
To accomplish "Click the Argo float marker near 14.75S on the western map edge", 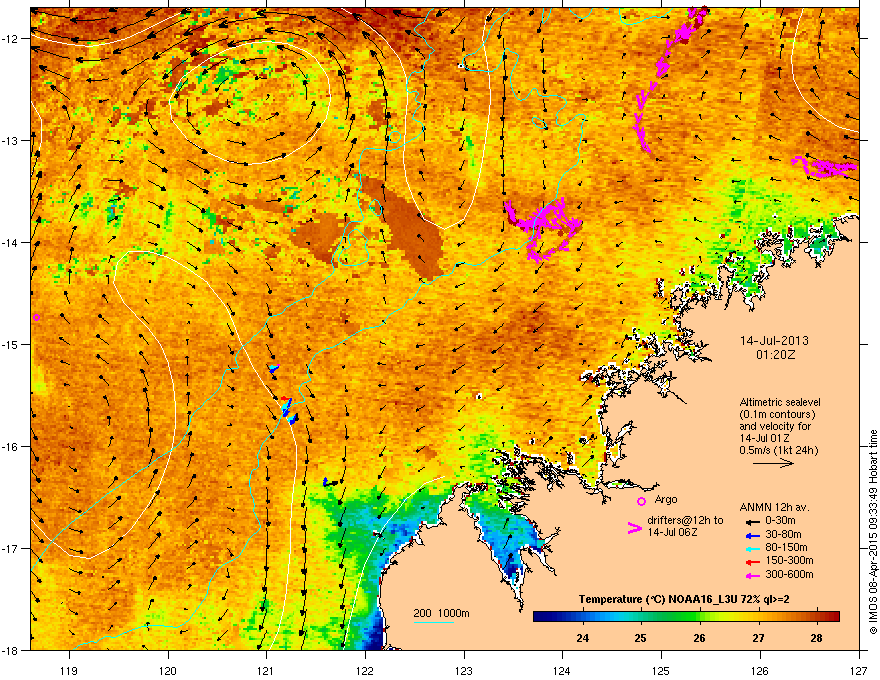I will click(x=36, y=317).
